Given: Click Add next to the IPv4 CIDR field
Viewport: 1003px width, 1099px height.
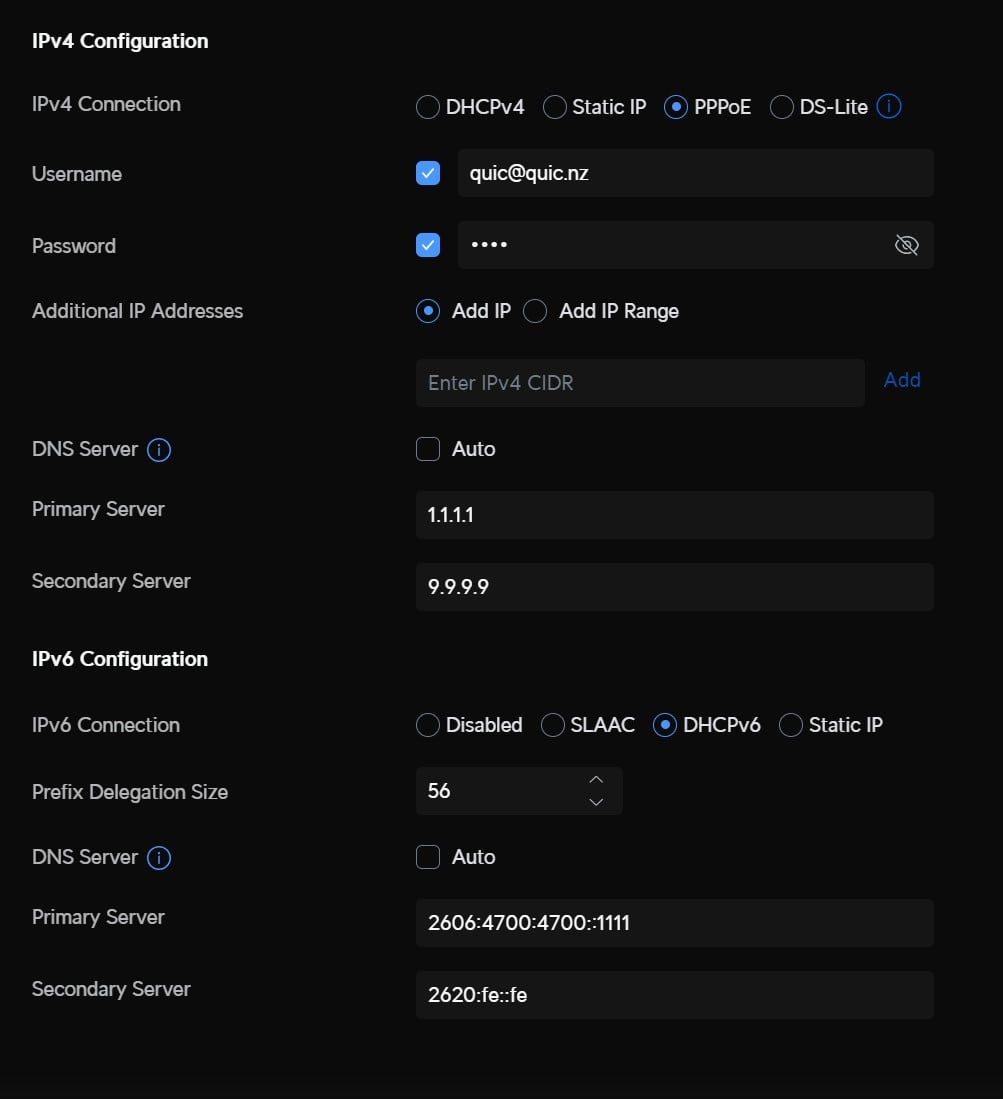Looking at the screenshot, I should coord(901,380).
